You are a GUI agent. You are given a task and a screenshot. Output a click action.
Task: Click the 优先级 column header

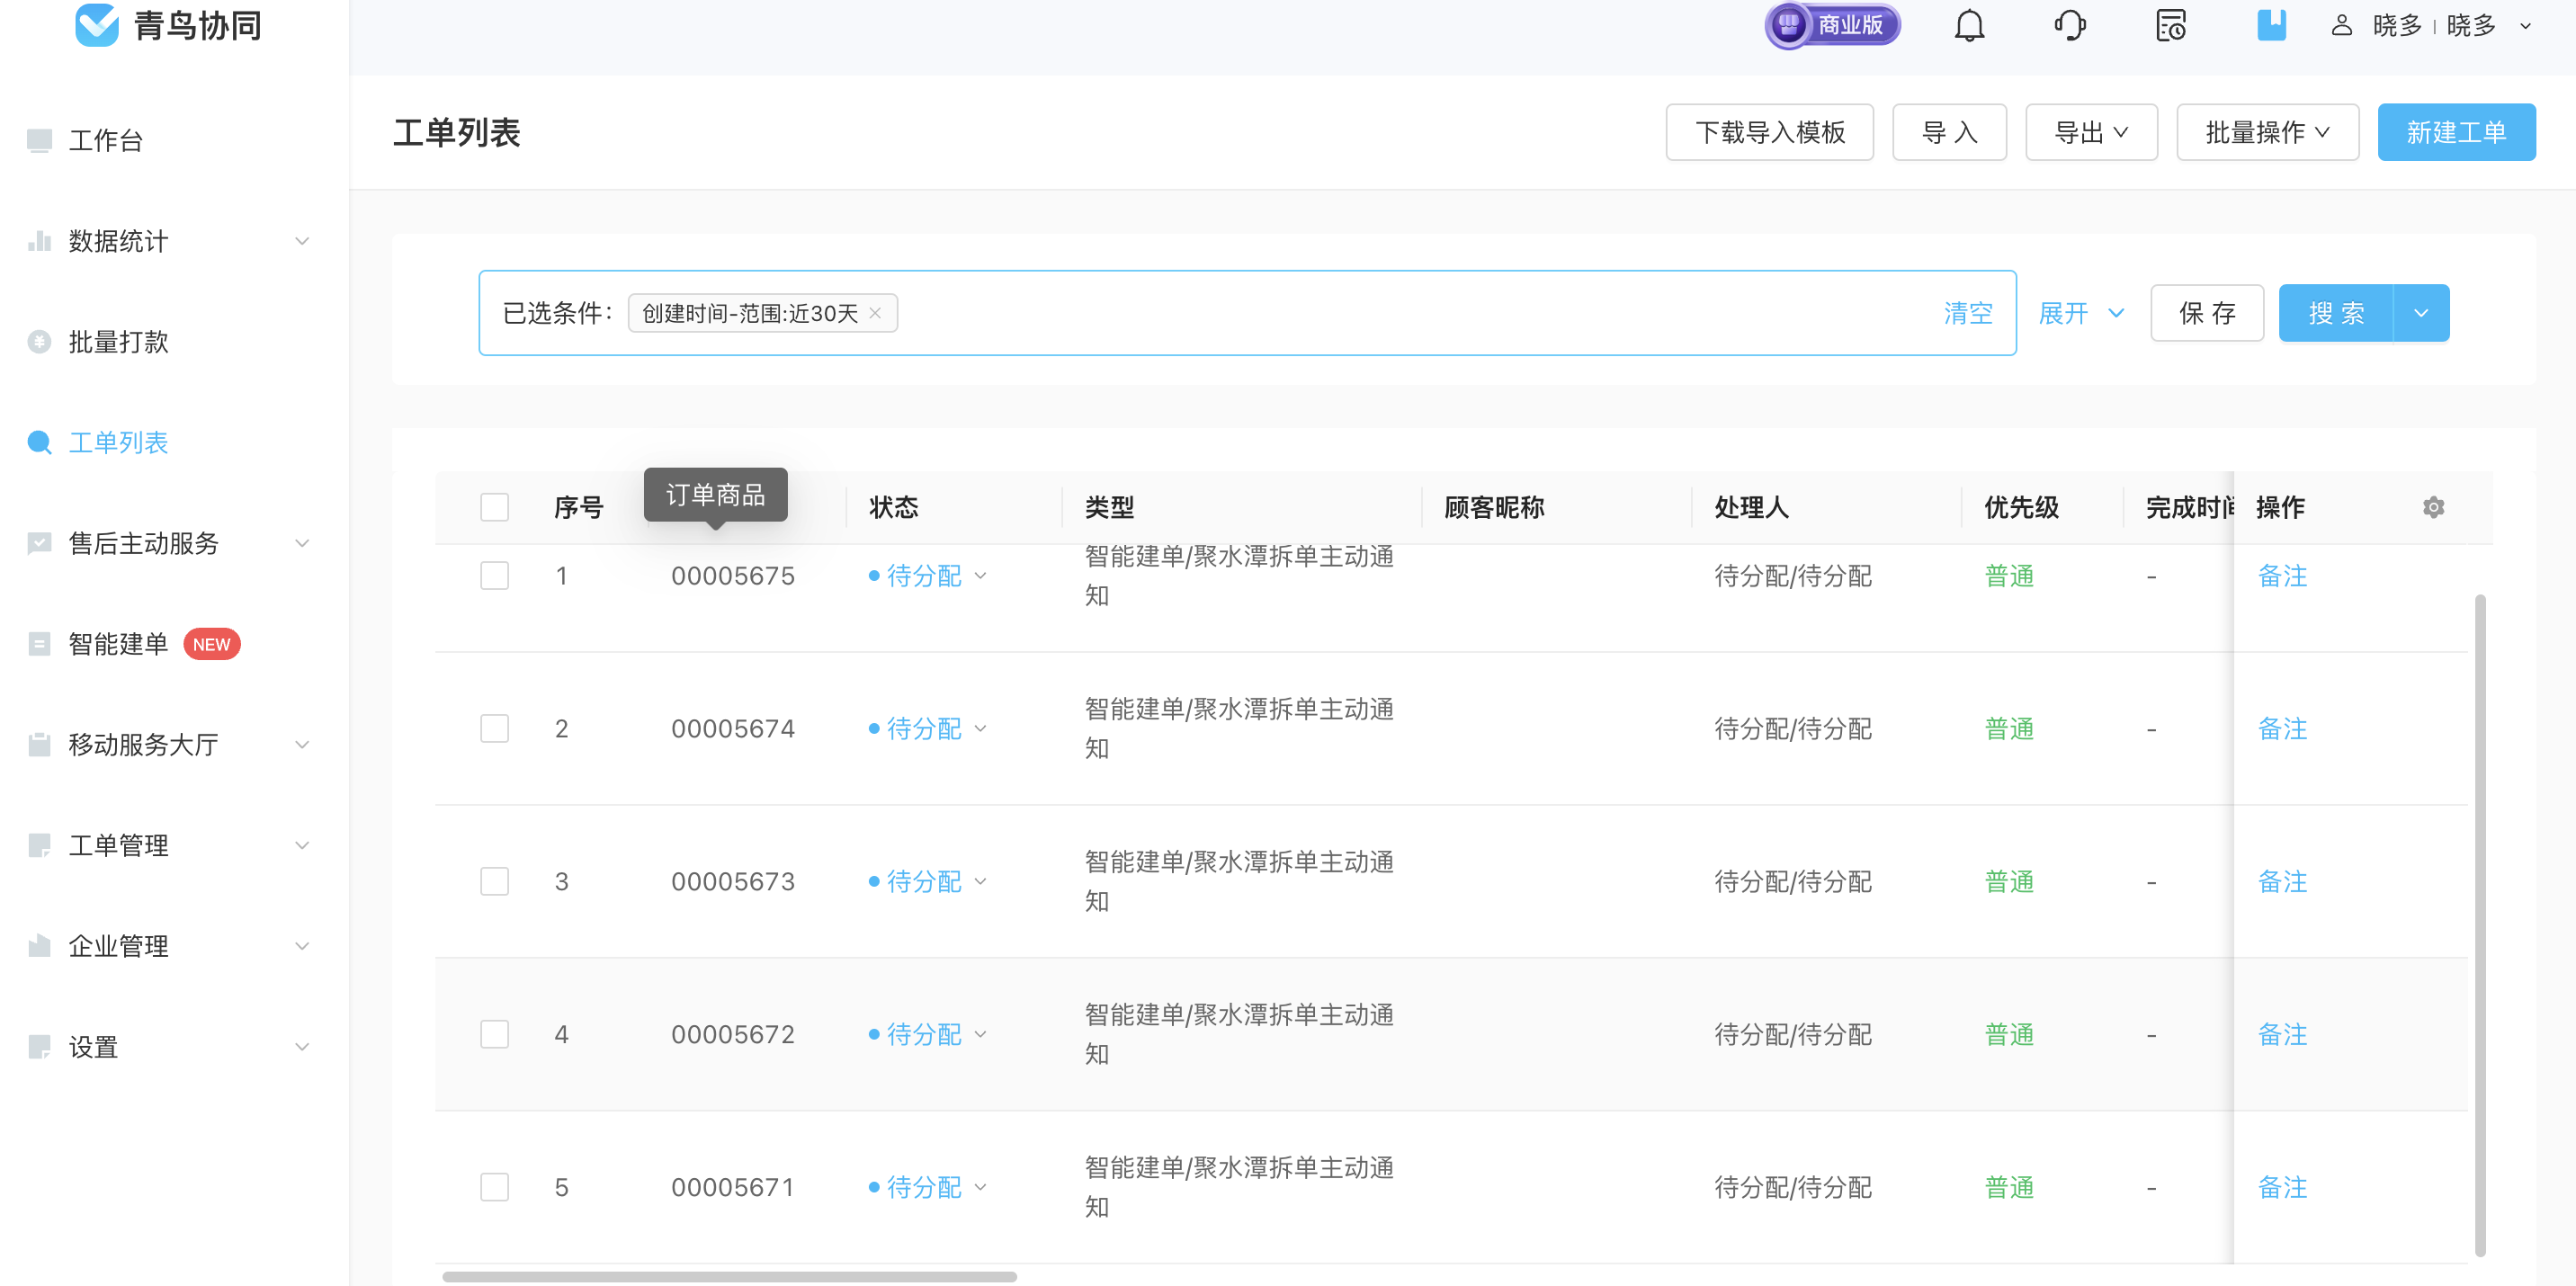2021,507
